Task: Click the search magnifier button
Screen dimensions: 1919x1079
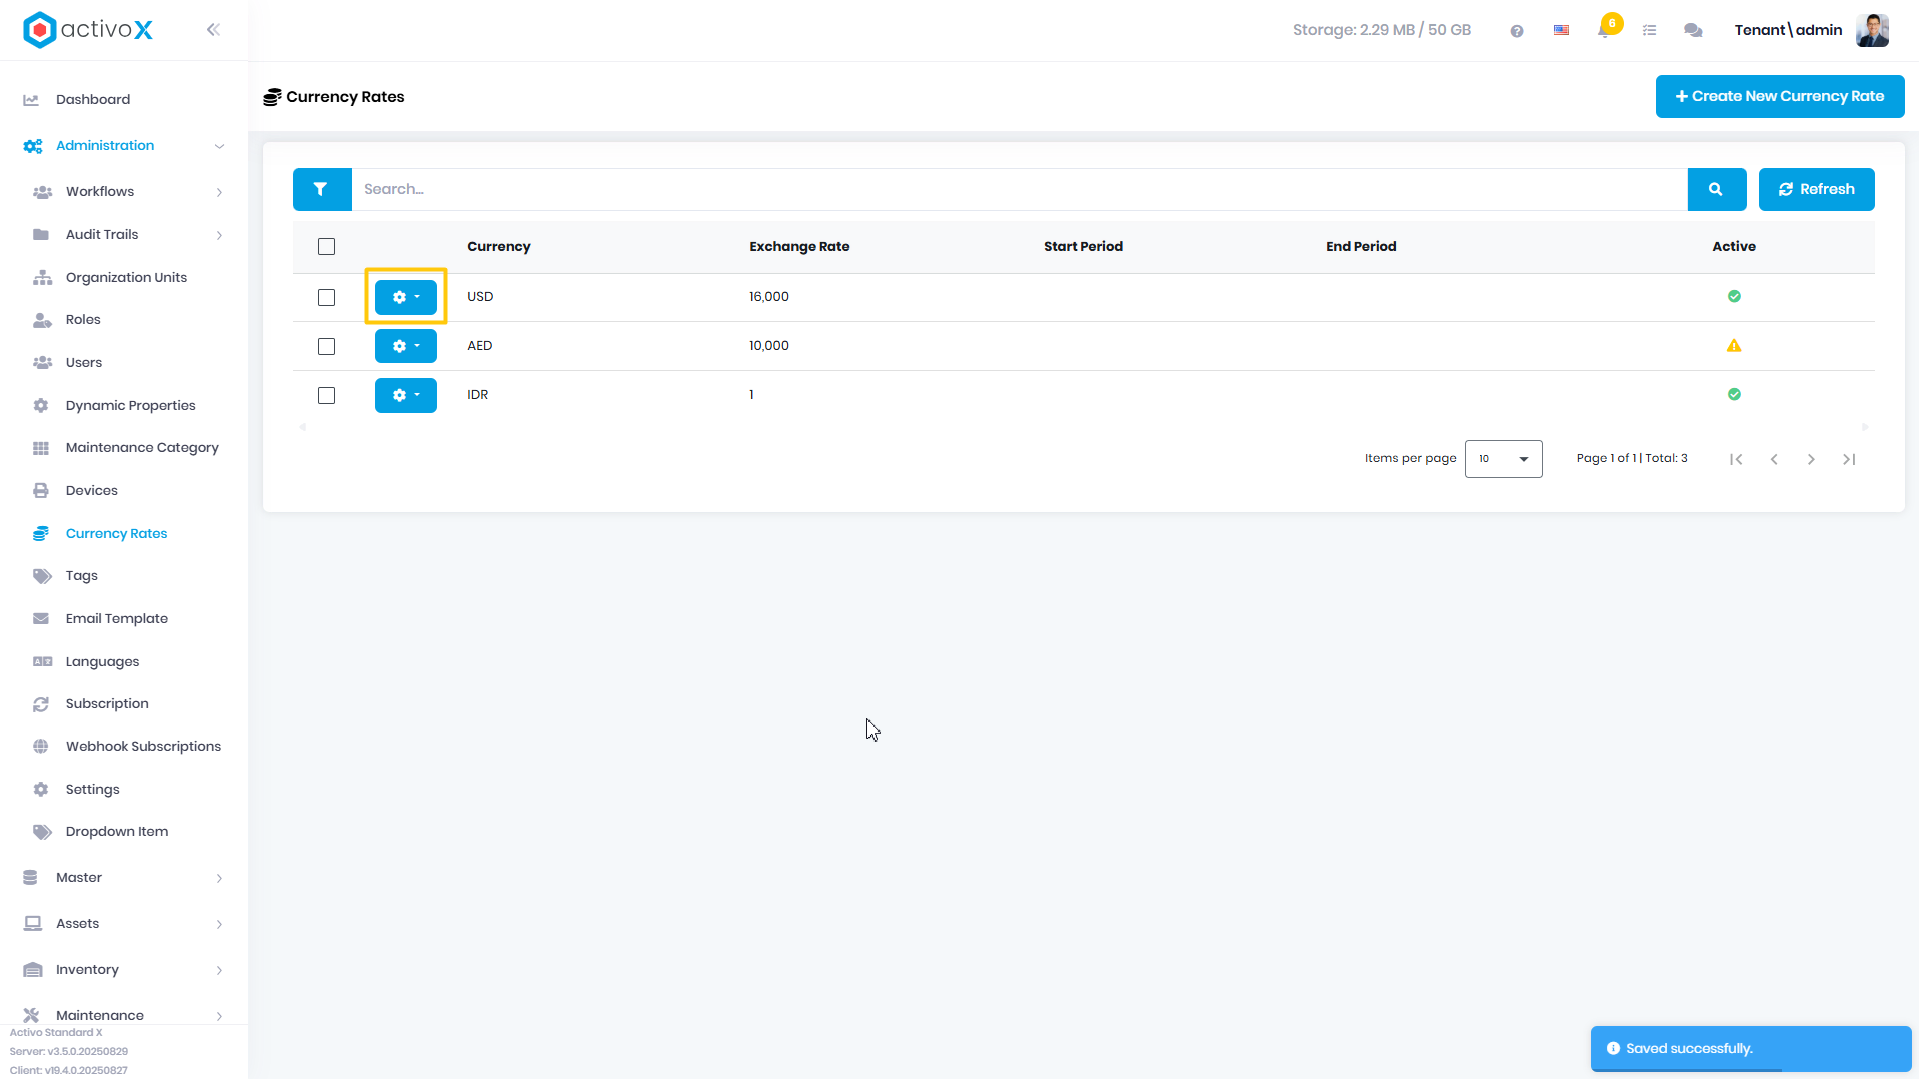Action: (x=1716, y=189)
